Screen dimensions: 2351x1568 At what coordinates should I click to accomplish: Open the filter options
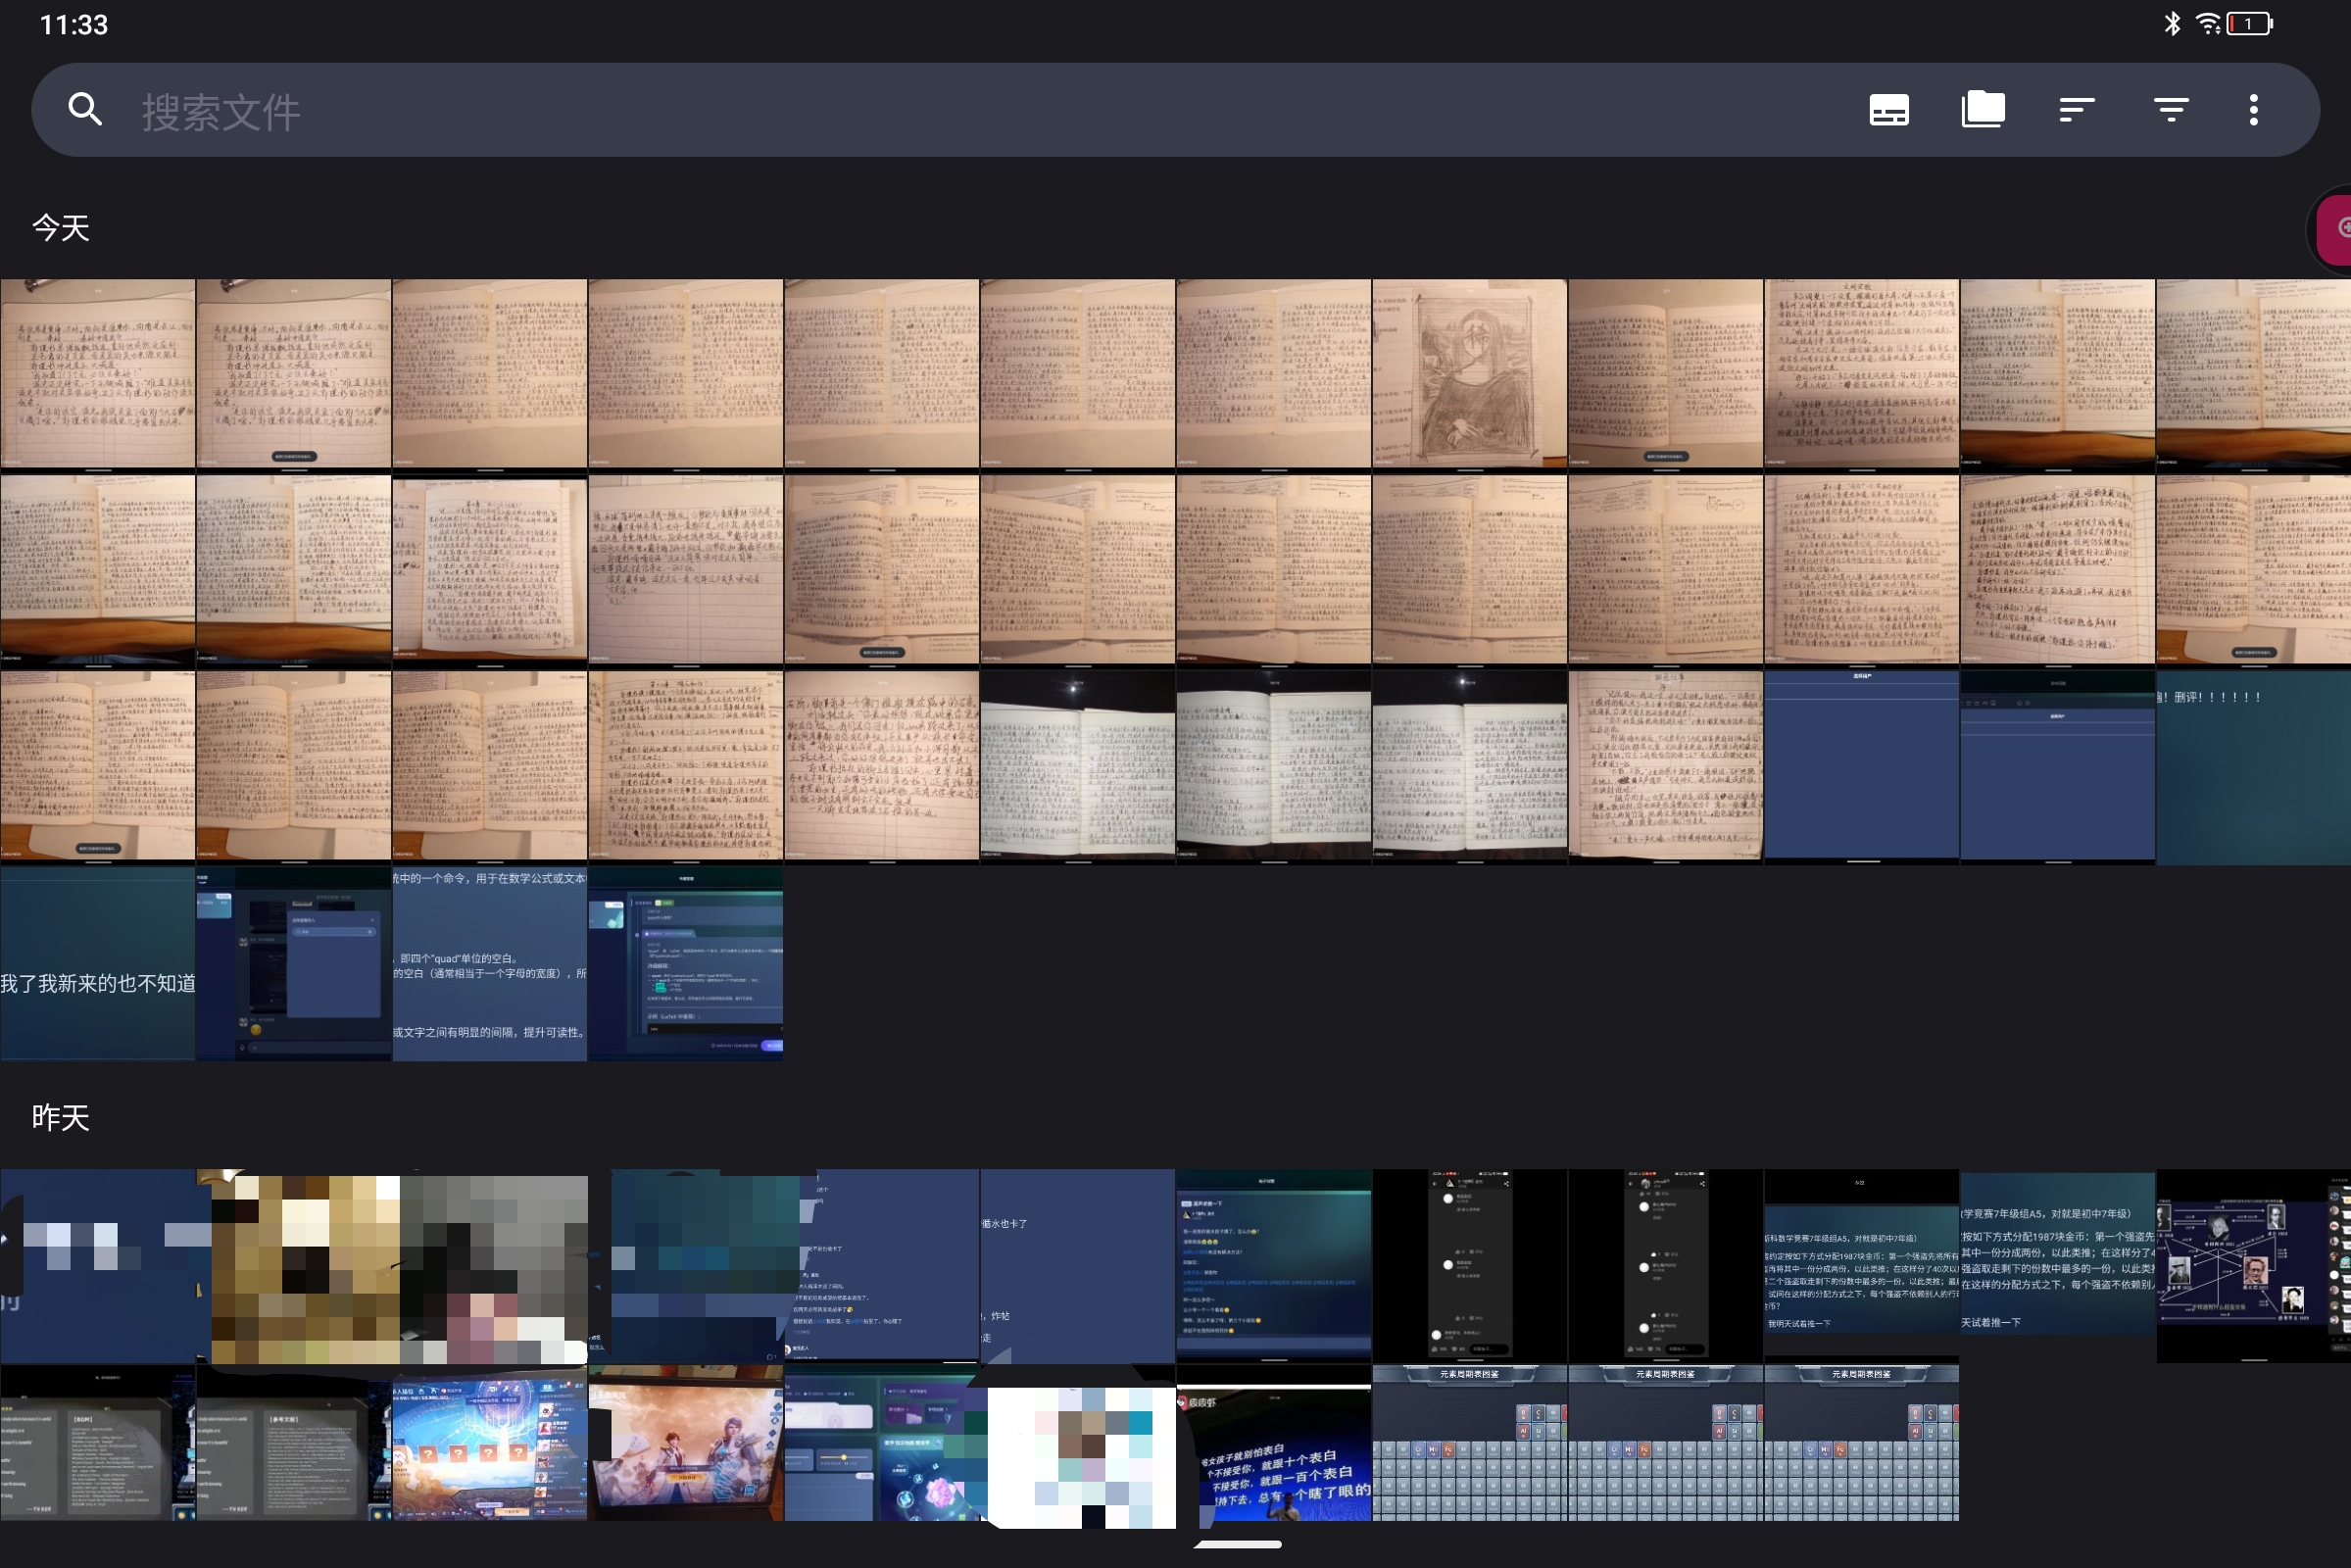2171,108
